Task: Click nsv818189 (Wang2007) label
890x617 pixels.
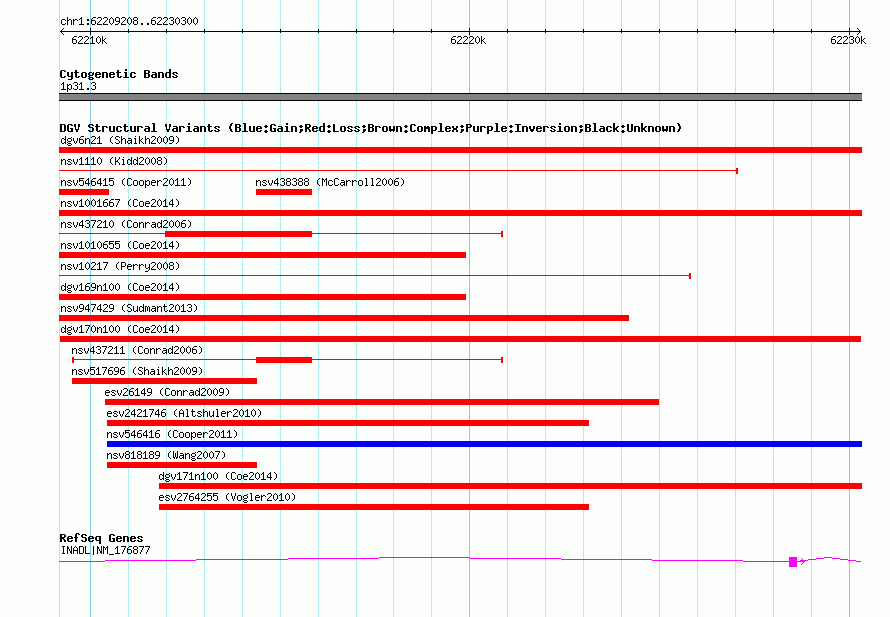Action: tap(166, 455)
